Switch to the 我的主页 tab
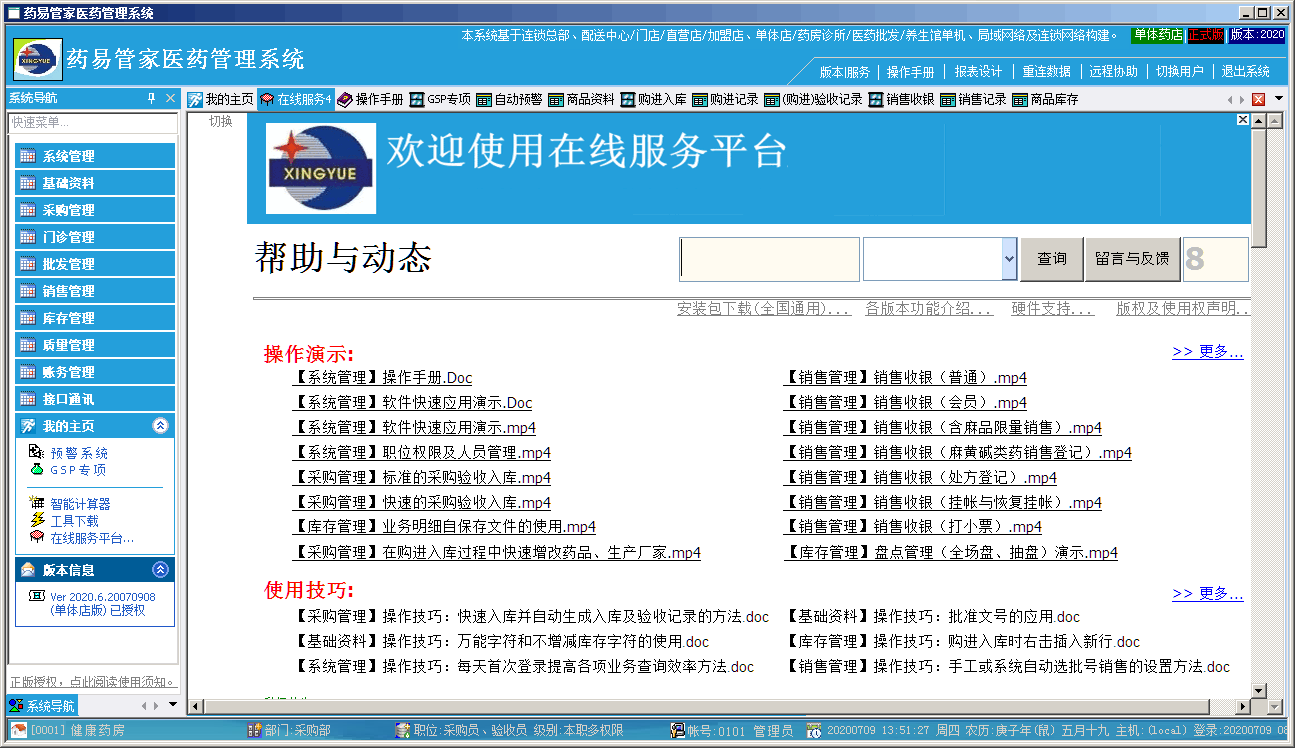Image resolution: width=1295 pixels, height=748 pixels. click(x=221, y=99)
